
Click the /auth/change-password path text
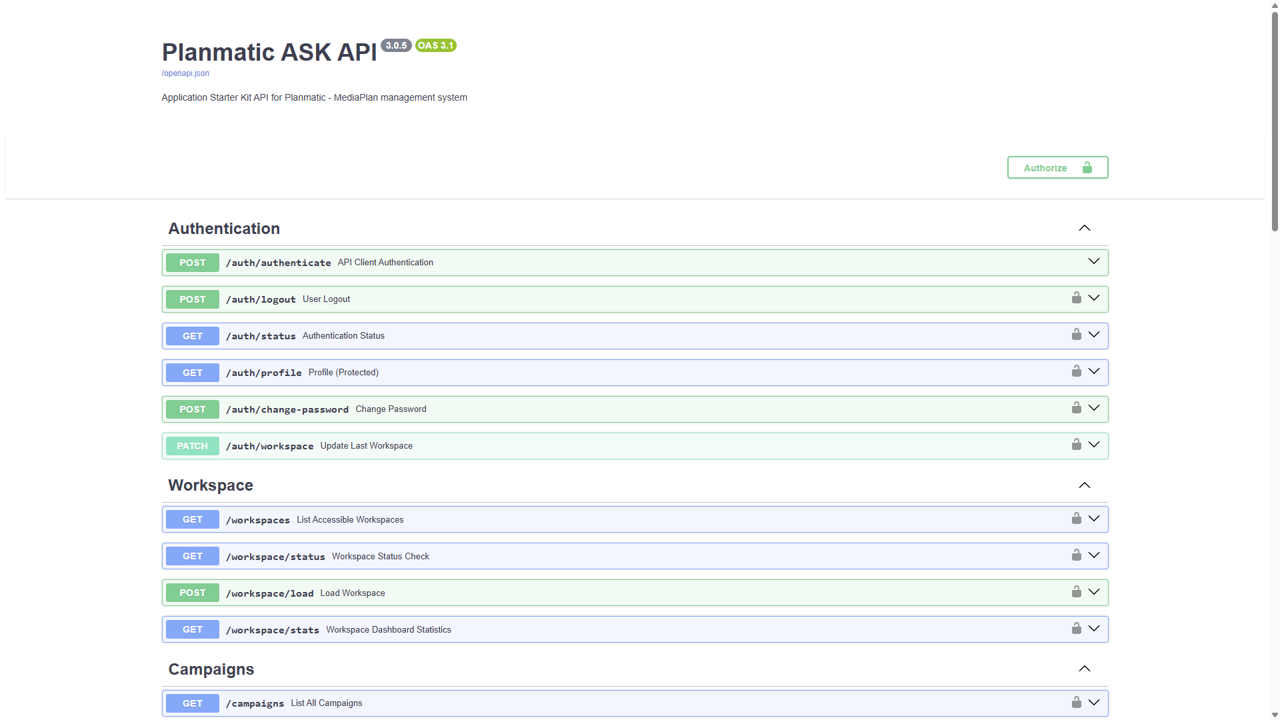(x=287, y=409)
